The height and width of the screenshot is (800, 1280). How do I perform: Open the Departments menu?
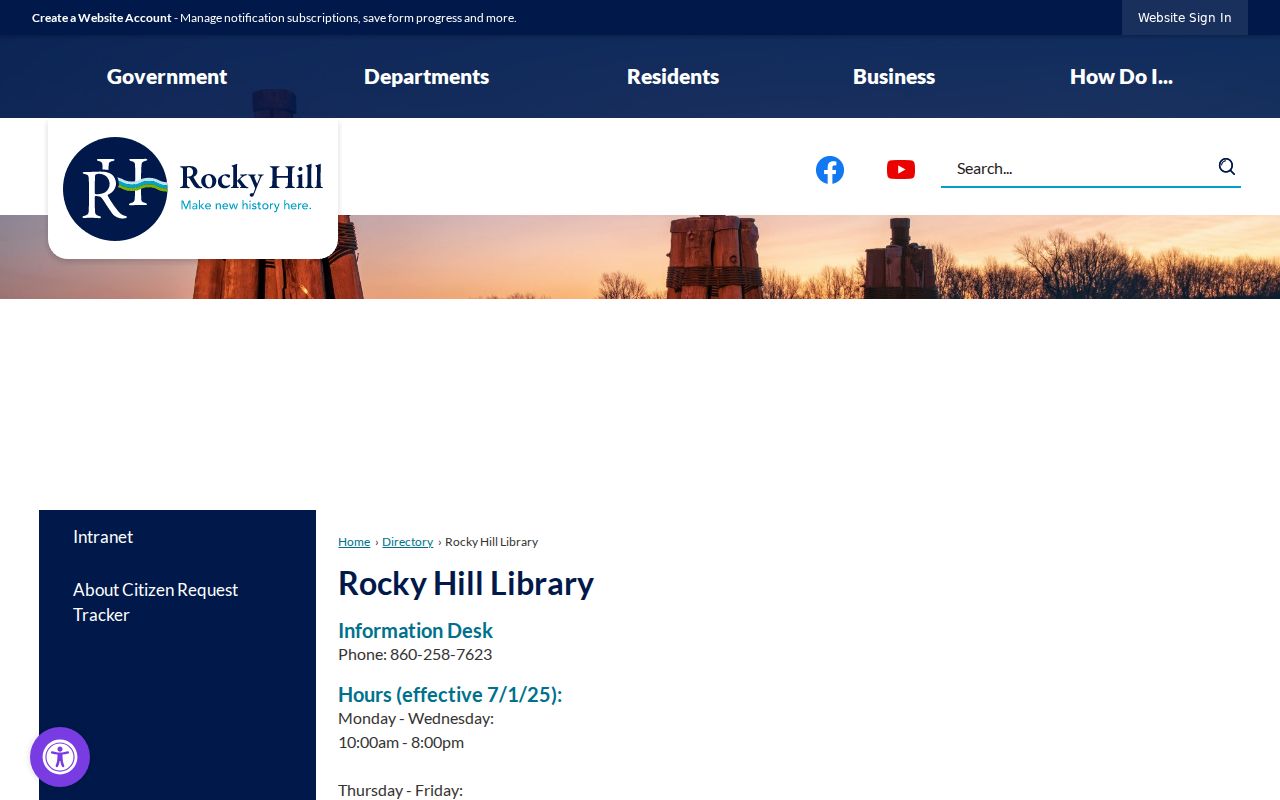tap(427, 77)
